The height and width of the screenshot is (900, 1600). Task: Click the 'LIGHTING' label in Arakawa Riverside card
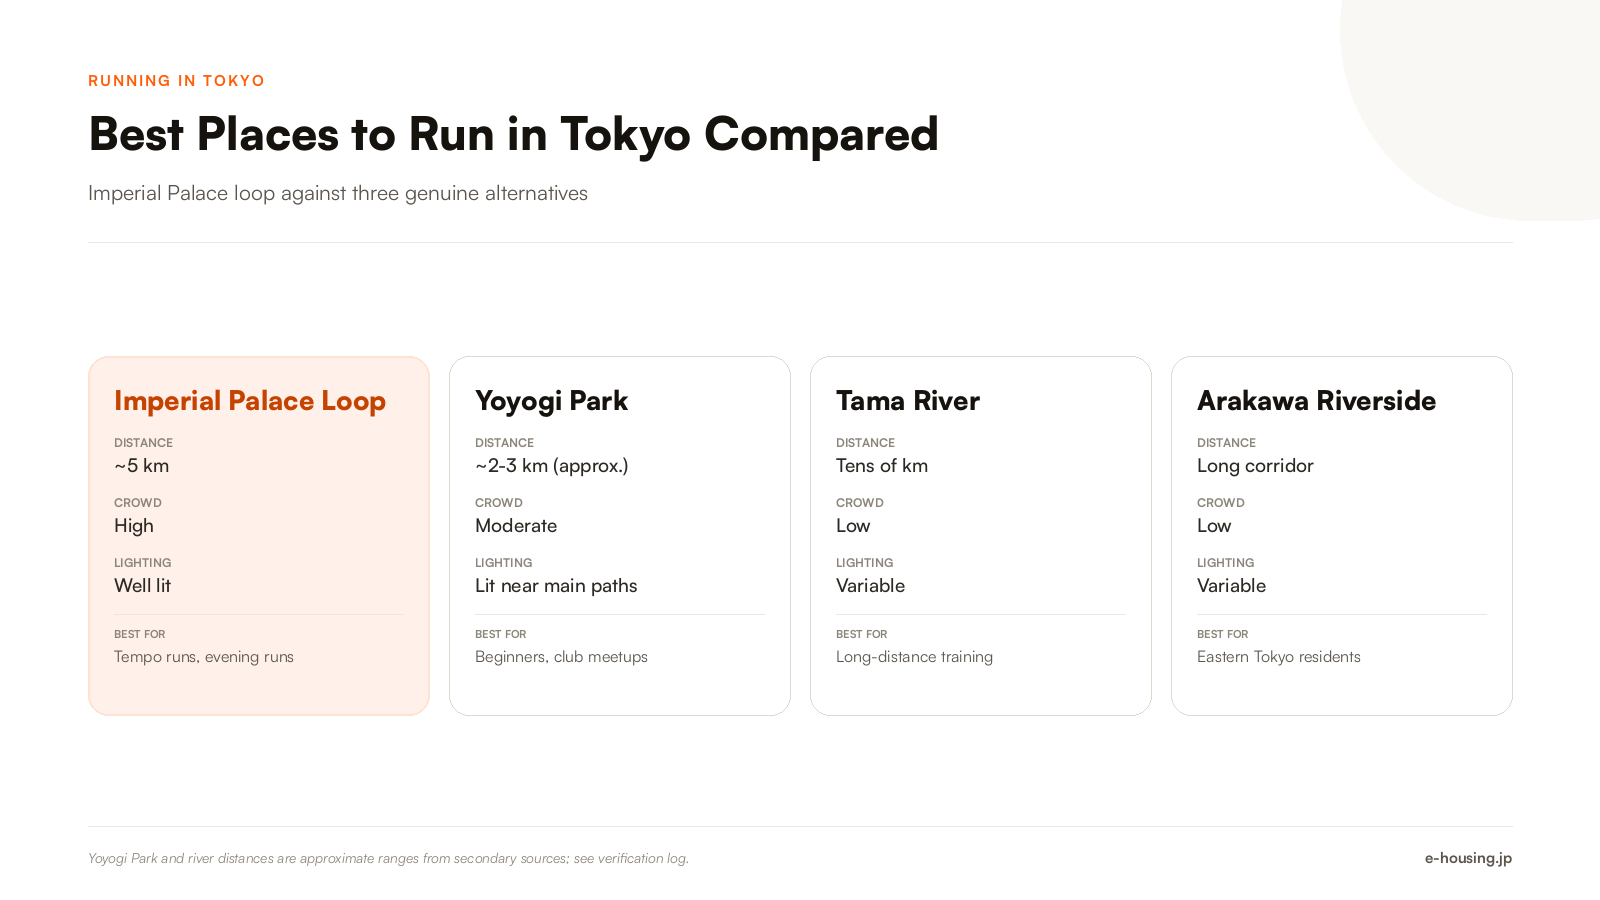pos(1225,563)
